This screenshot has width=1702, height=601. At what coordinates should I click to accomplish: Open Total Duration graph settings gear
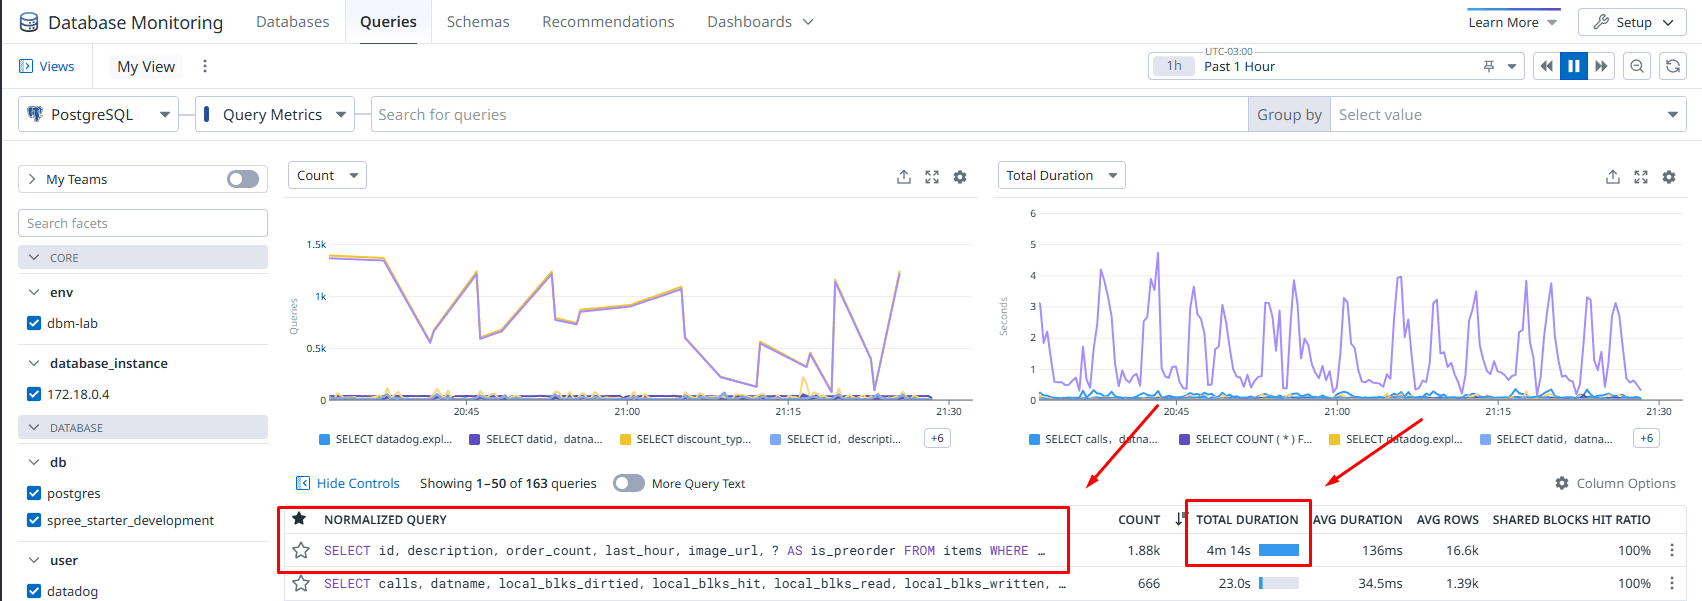(1669, 177)
